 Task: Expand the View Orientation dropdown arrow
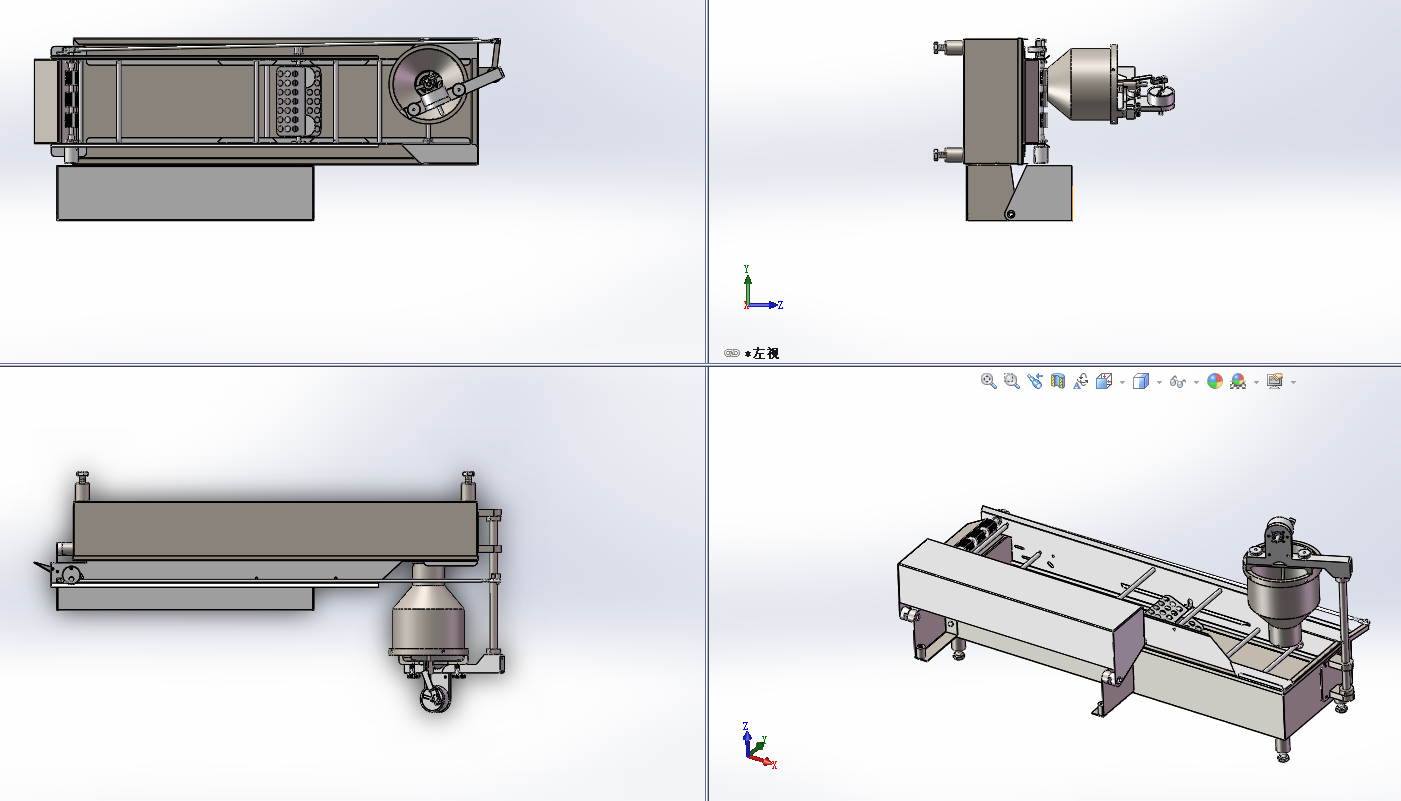(1122, 382)
